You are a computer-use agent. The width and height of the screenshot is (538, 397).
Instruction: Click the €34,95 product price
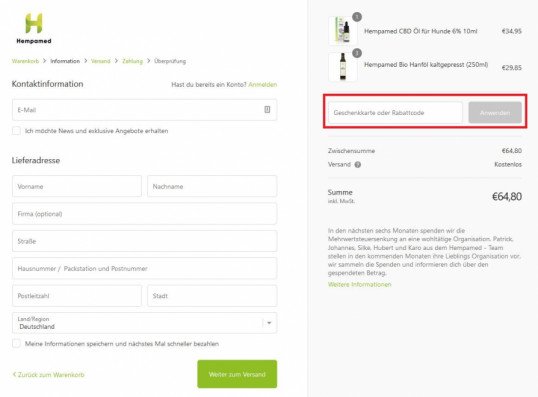point(512,31)
